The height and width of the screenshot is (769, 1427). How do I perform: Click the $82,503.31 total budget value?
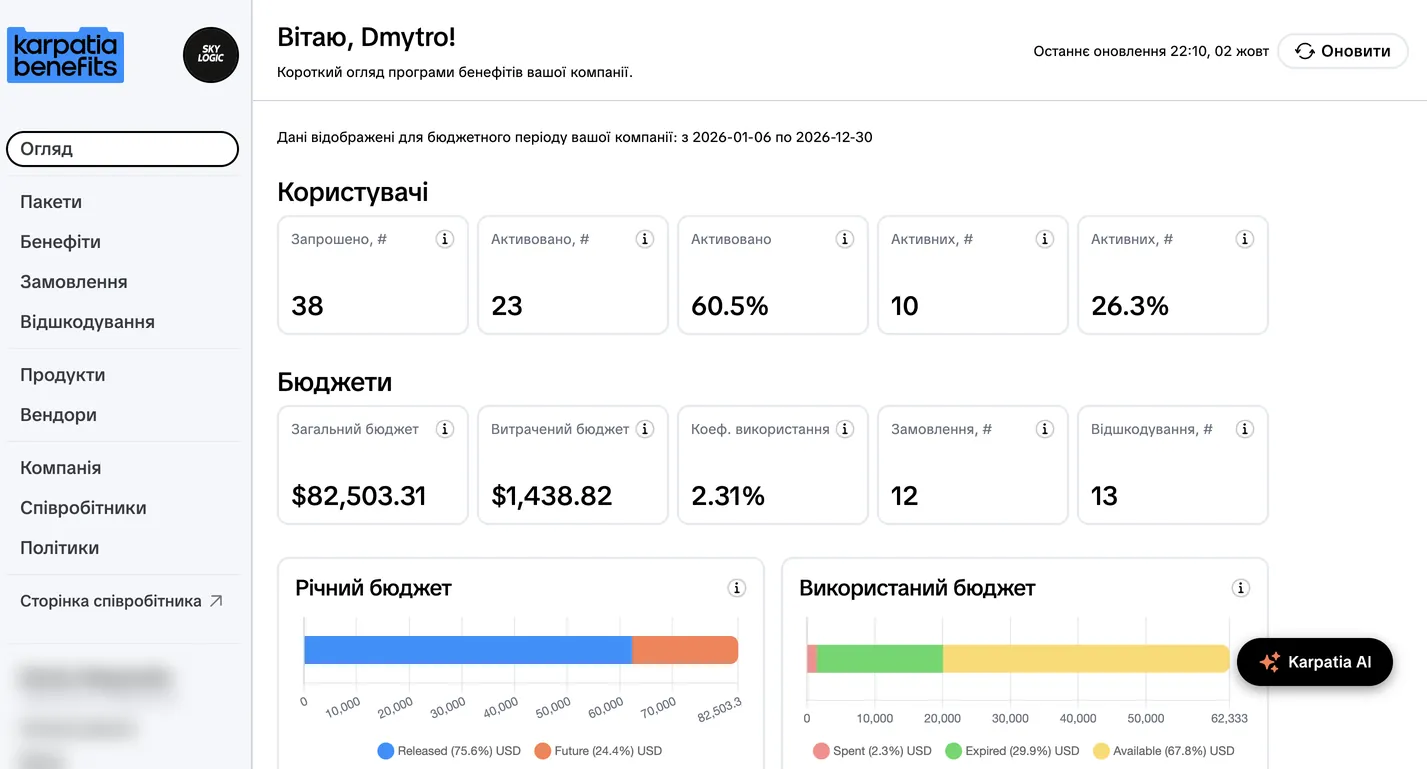click(x=359, y=496)
